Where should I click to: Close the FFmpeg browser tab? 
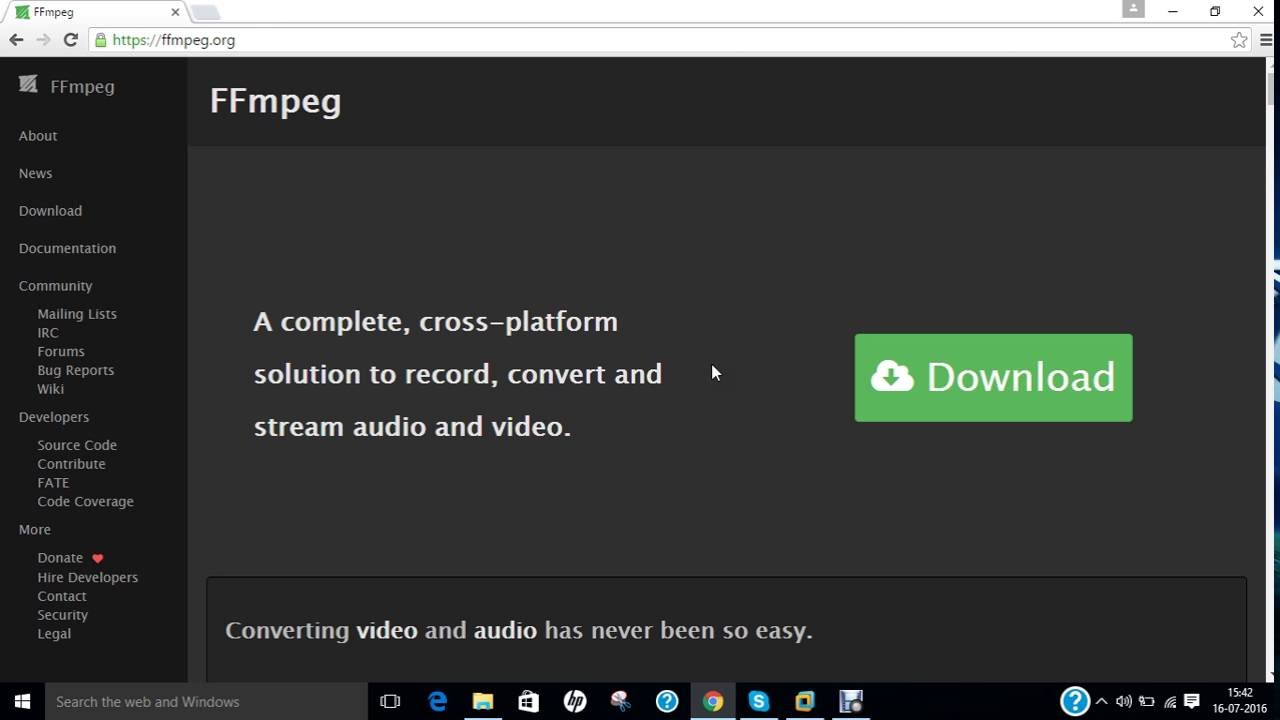175,12
